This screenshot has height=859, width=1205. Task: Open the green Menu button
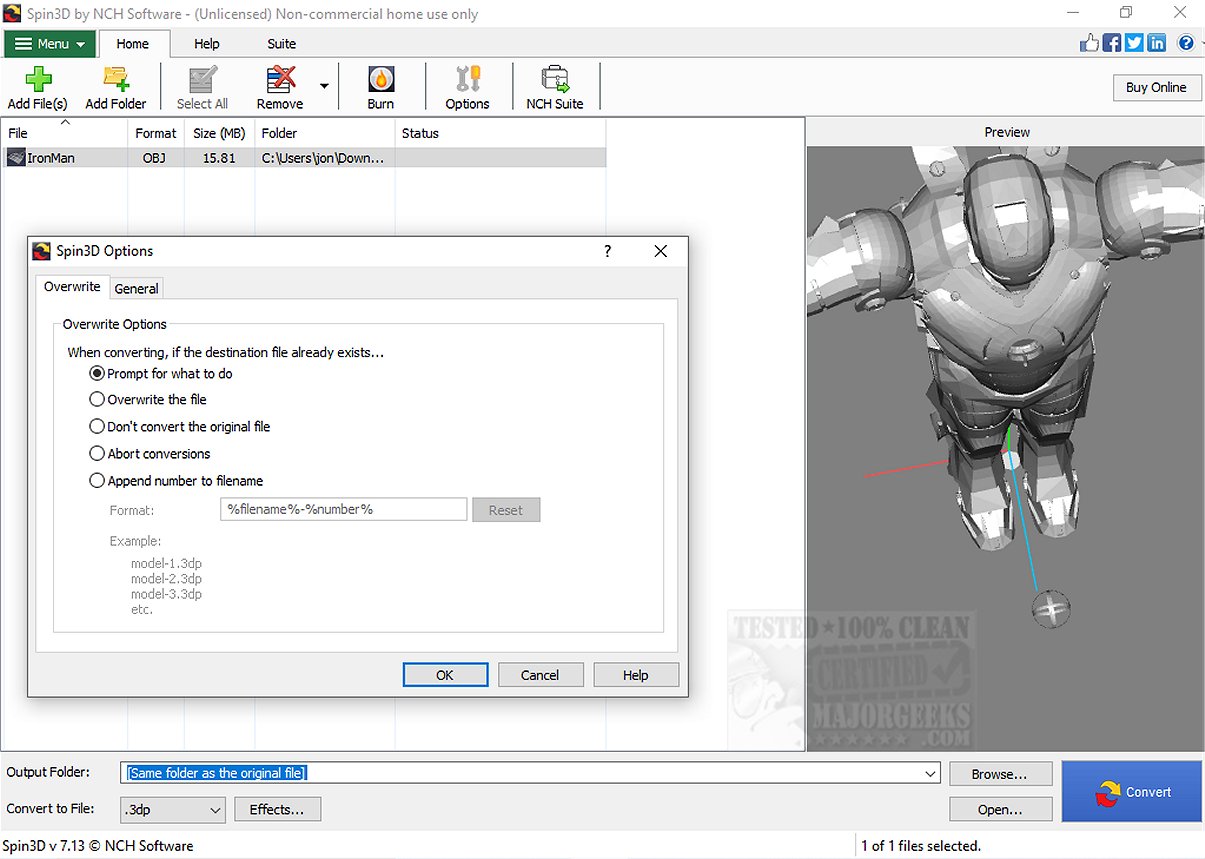50,44
